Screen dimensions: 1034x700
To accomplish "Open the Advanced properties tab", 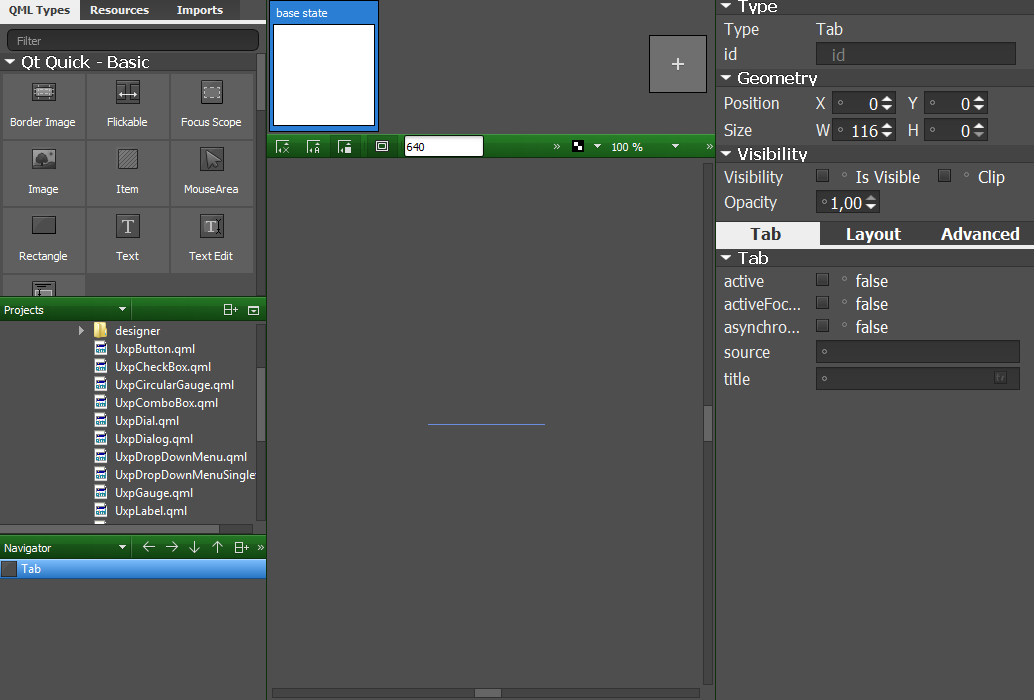I will click(979, 234).
